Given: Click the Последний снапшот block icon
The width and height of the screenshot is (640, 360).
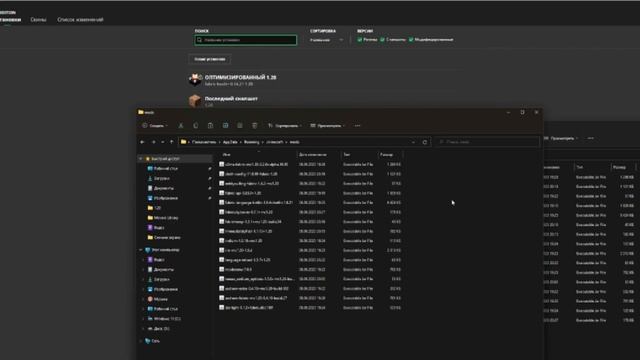Looking at the screenshot, I should (195, 101).
